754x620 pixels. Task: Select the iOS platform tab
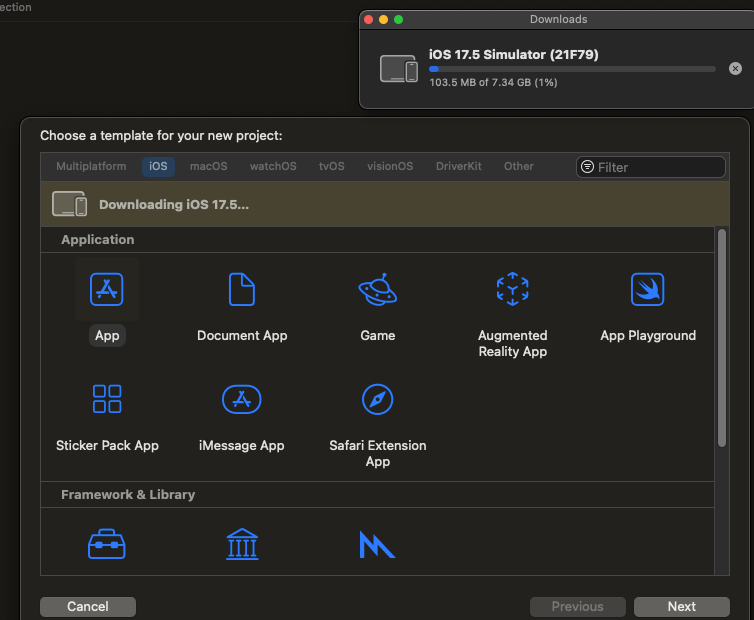point(158,166)
